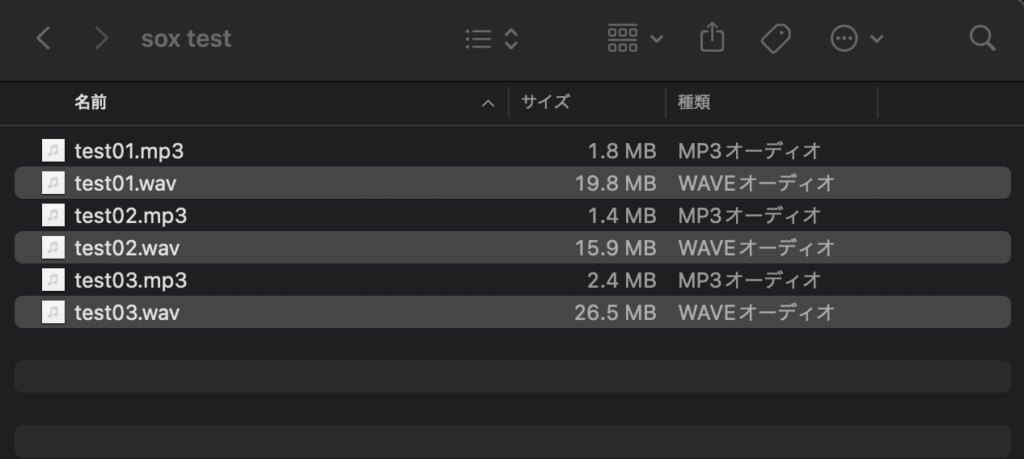Open the group-by grid dropdown
Screen dimensions: 1024x459
[x=635, y=39]
